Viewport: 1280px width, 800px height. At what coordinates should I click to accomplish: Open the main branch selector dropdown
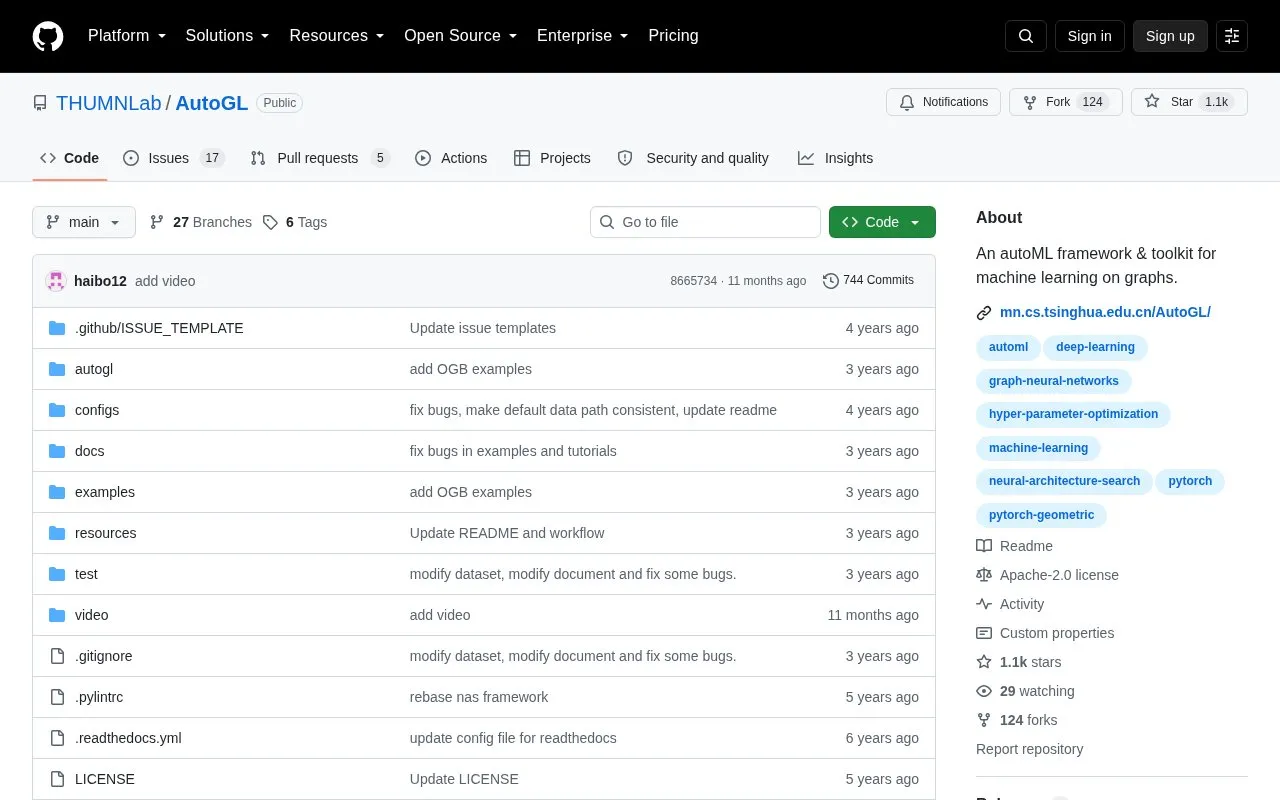tap(84, 222)
